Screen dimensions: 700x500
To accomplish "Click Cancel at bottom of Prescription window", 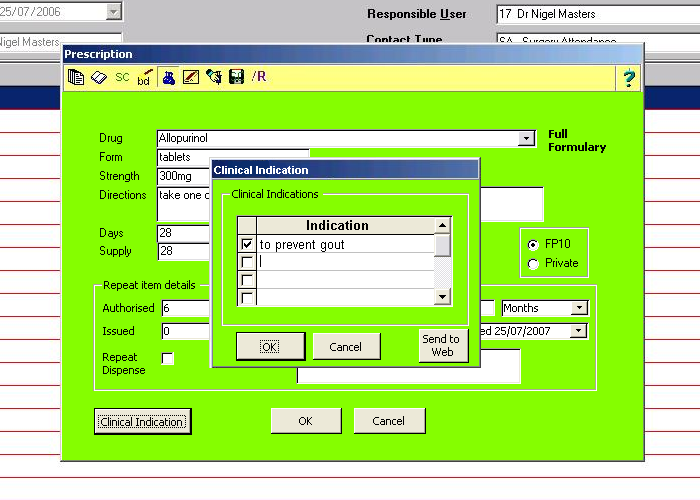I will tap(389, 421).
